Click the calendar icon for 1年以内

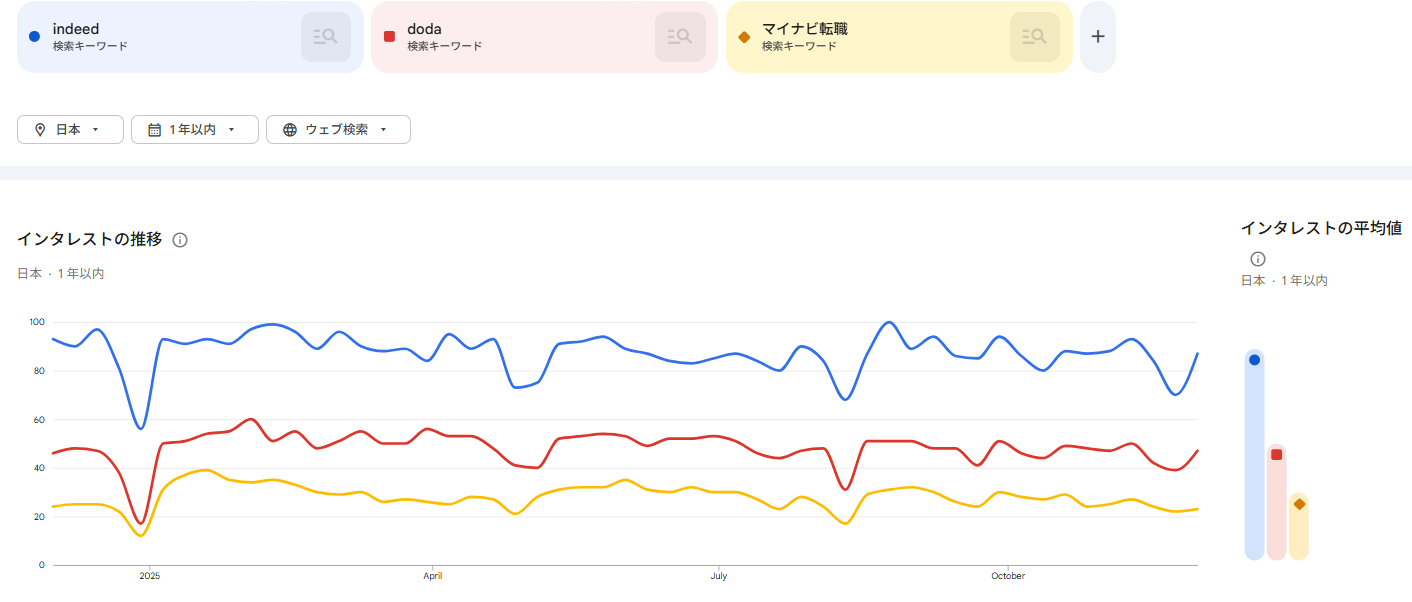point(154,130)
